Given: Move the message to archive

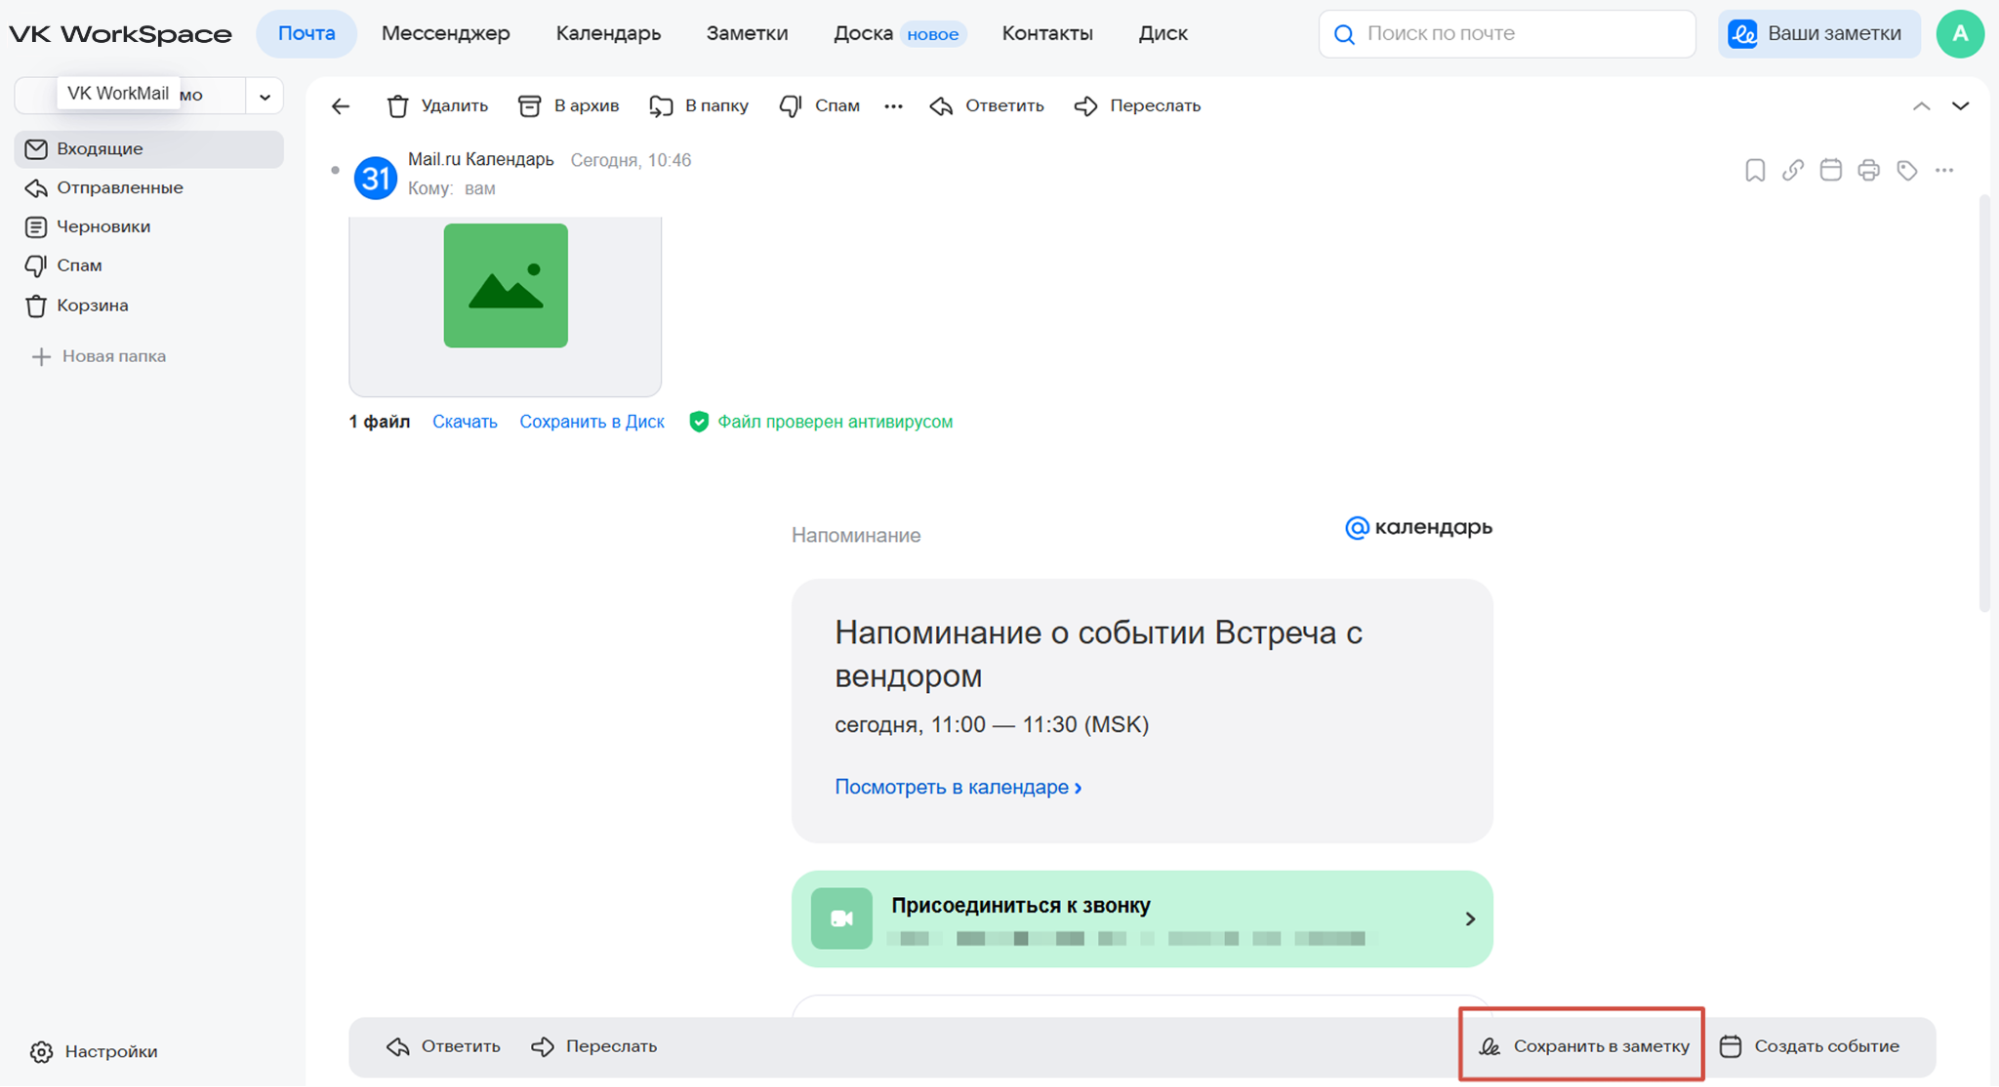Looking at the screenshot, I should click(x=569, y=106).
